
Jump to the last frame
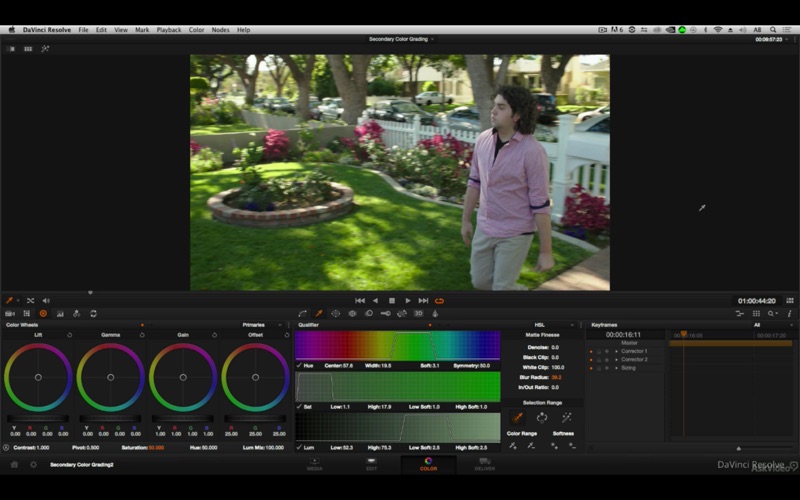tap(423, 301)
